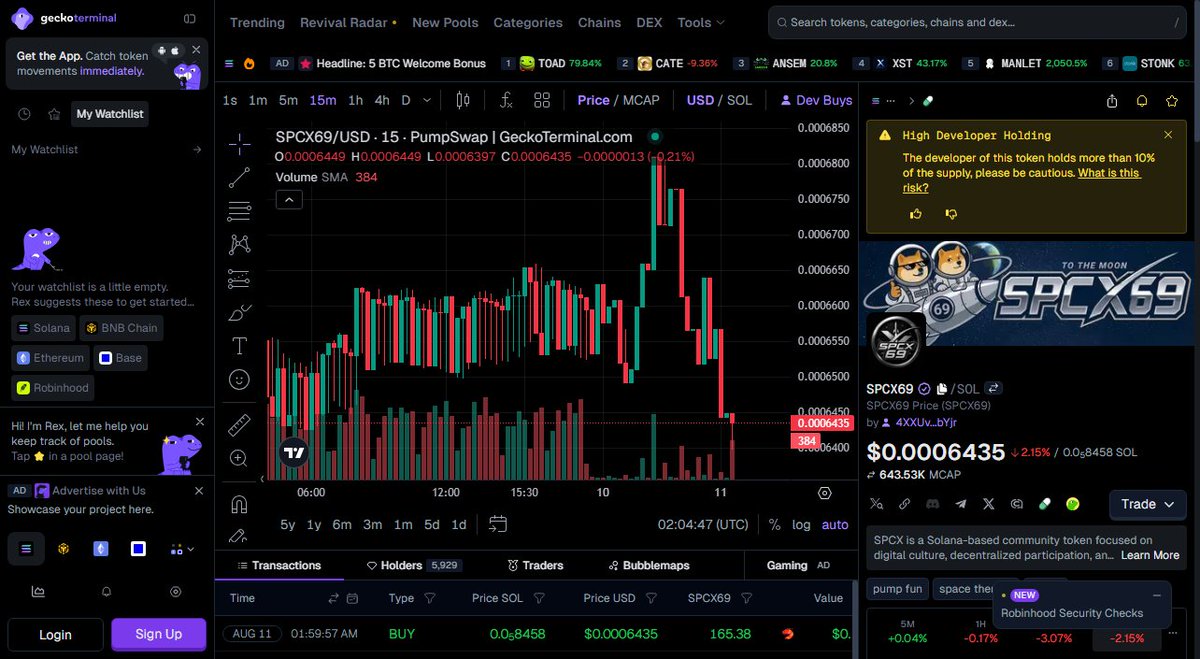This screenshot has height=659, width=1200.
Task: Switch to the Traders tab
Action: (x=535, y=565)
